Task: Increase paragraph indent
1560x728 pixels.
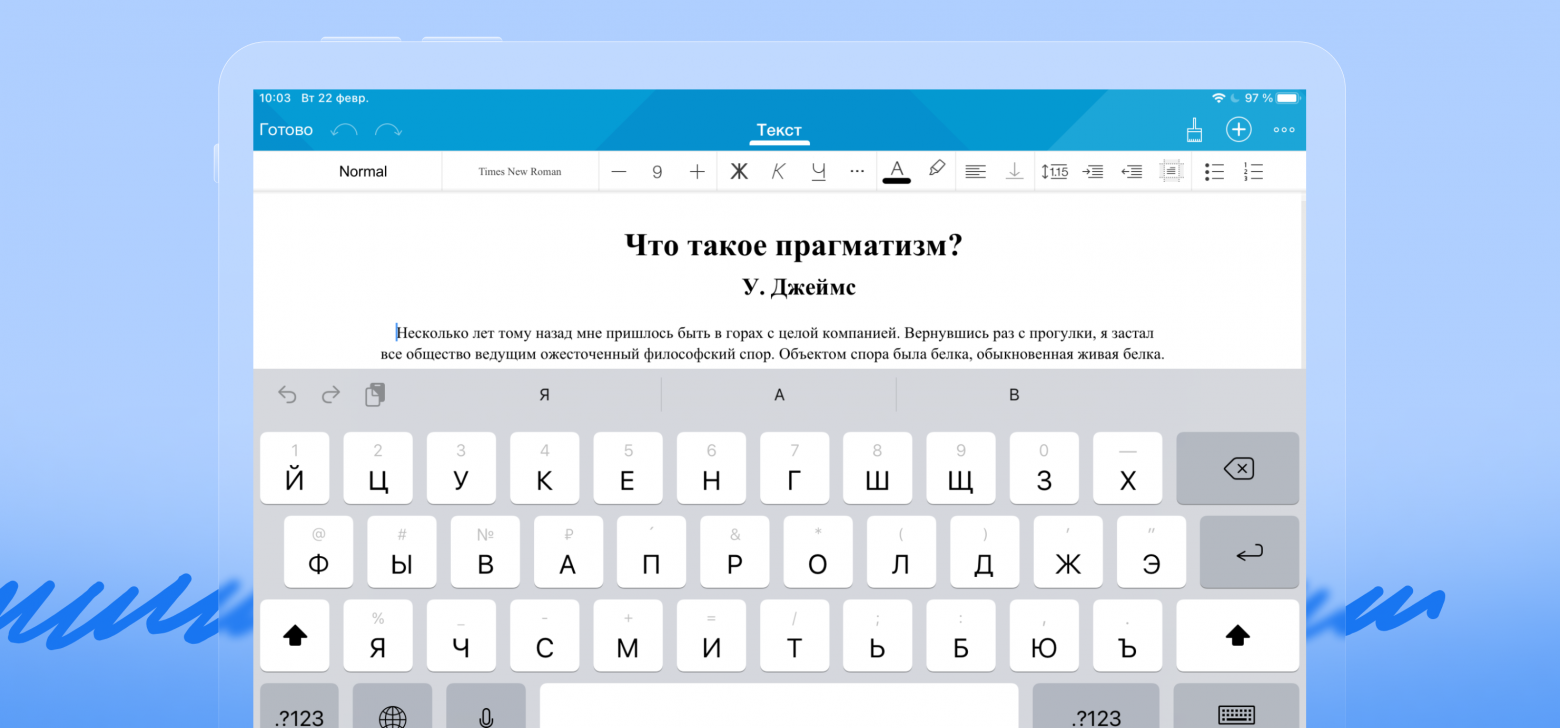Action: [x=1093, y=172]
